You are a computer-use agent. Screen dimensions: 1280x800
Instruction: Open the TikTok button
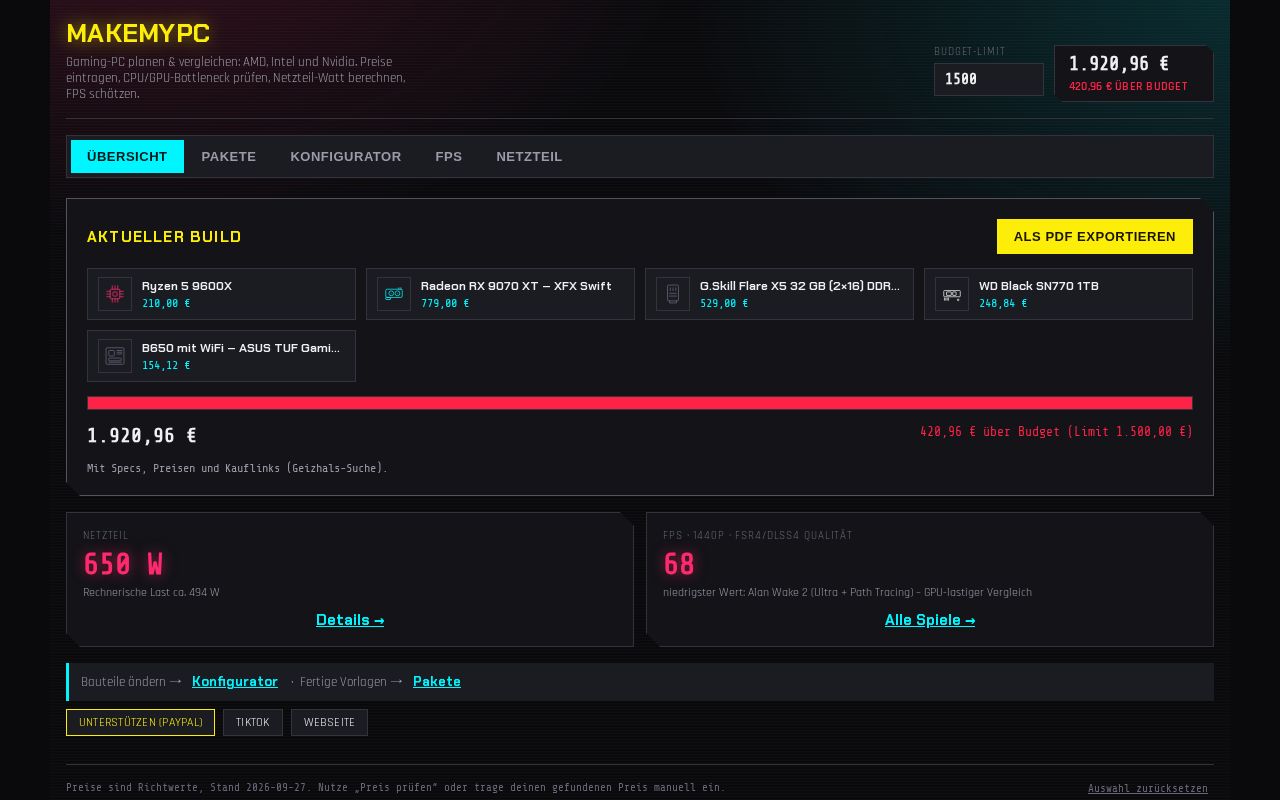pyautogui.click(x=253, y=723)
